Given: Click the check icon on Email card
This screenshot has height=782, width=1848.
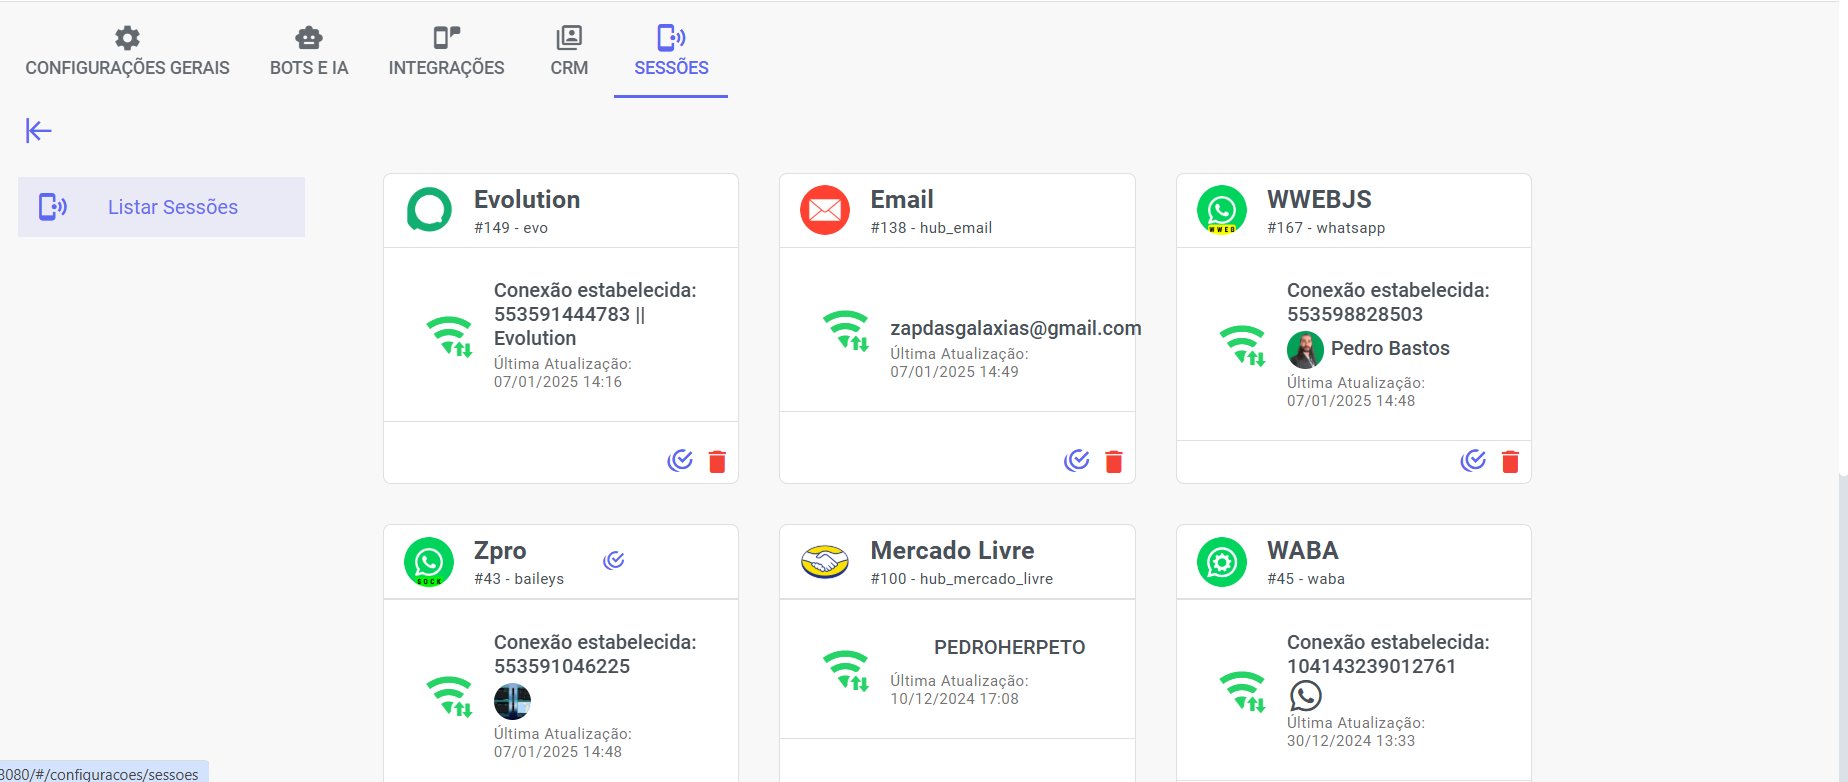Looking at the screenshot, I should (x=1077, y=460).
